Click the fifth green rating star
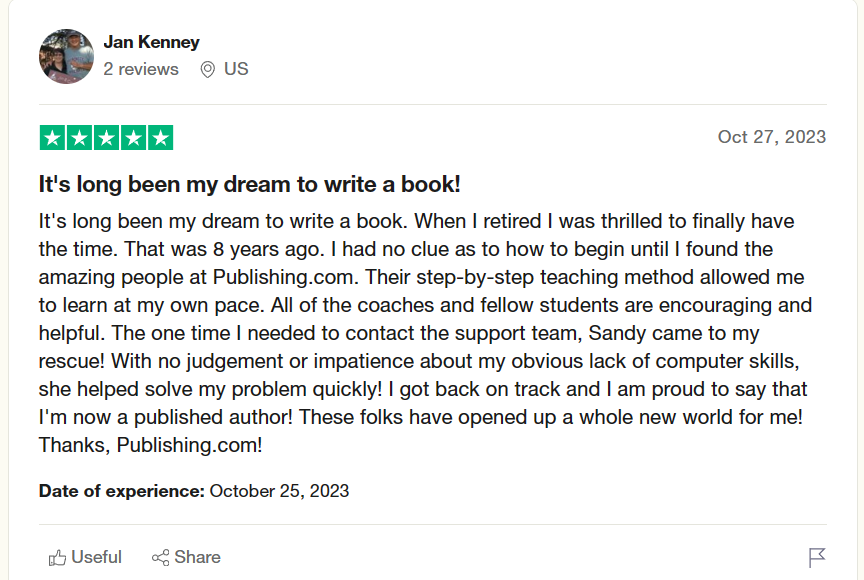The image size is (864, 580). click(x=160, y=138)
